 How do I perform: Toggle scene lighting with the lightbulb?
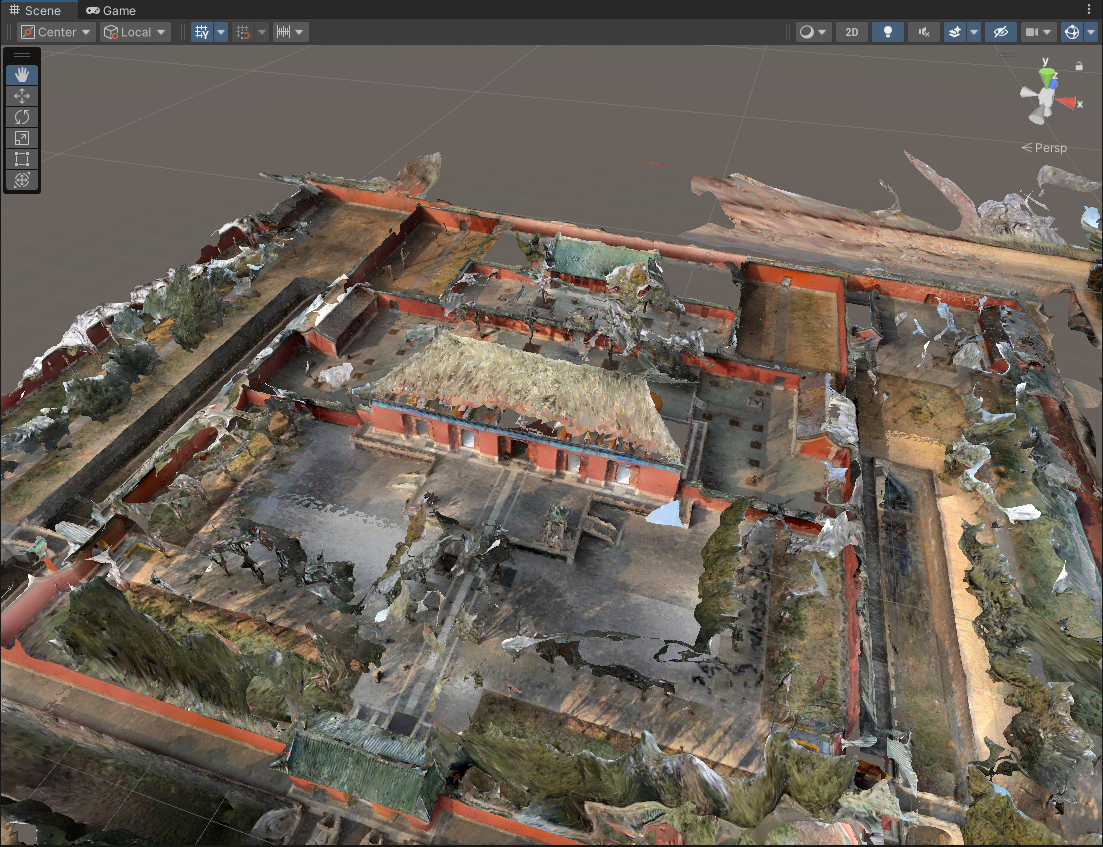[887, 32]
